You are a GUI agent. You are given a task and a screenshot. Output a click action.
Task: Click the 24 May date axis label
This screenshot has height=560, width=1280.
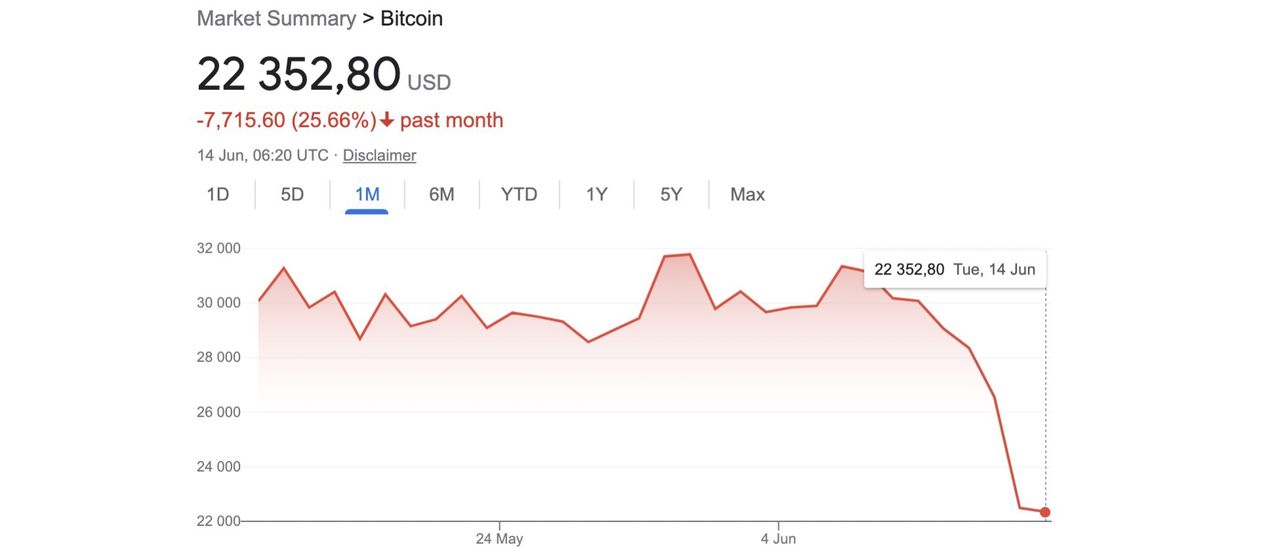tap(499, 539)
